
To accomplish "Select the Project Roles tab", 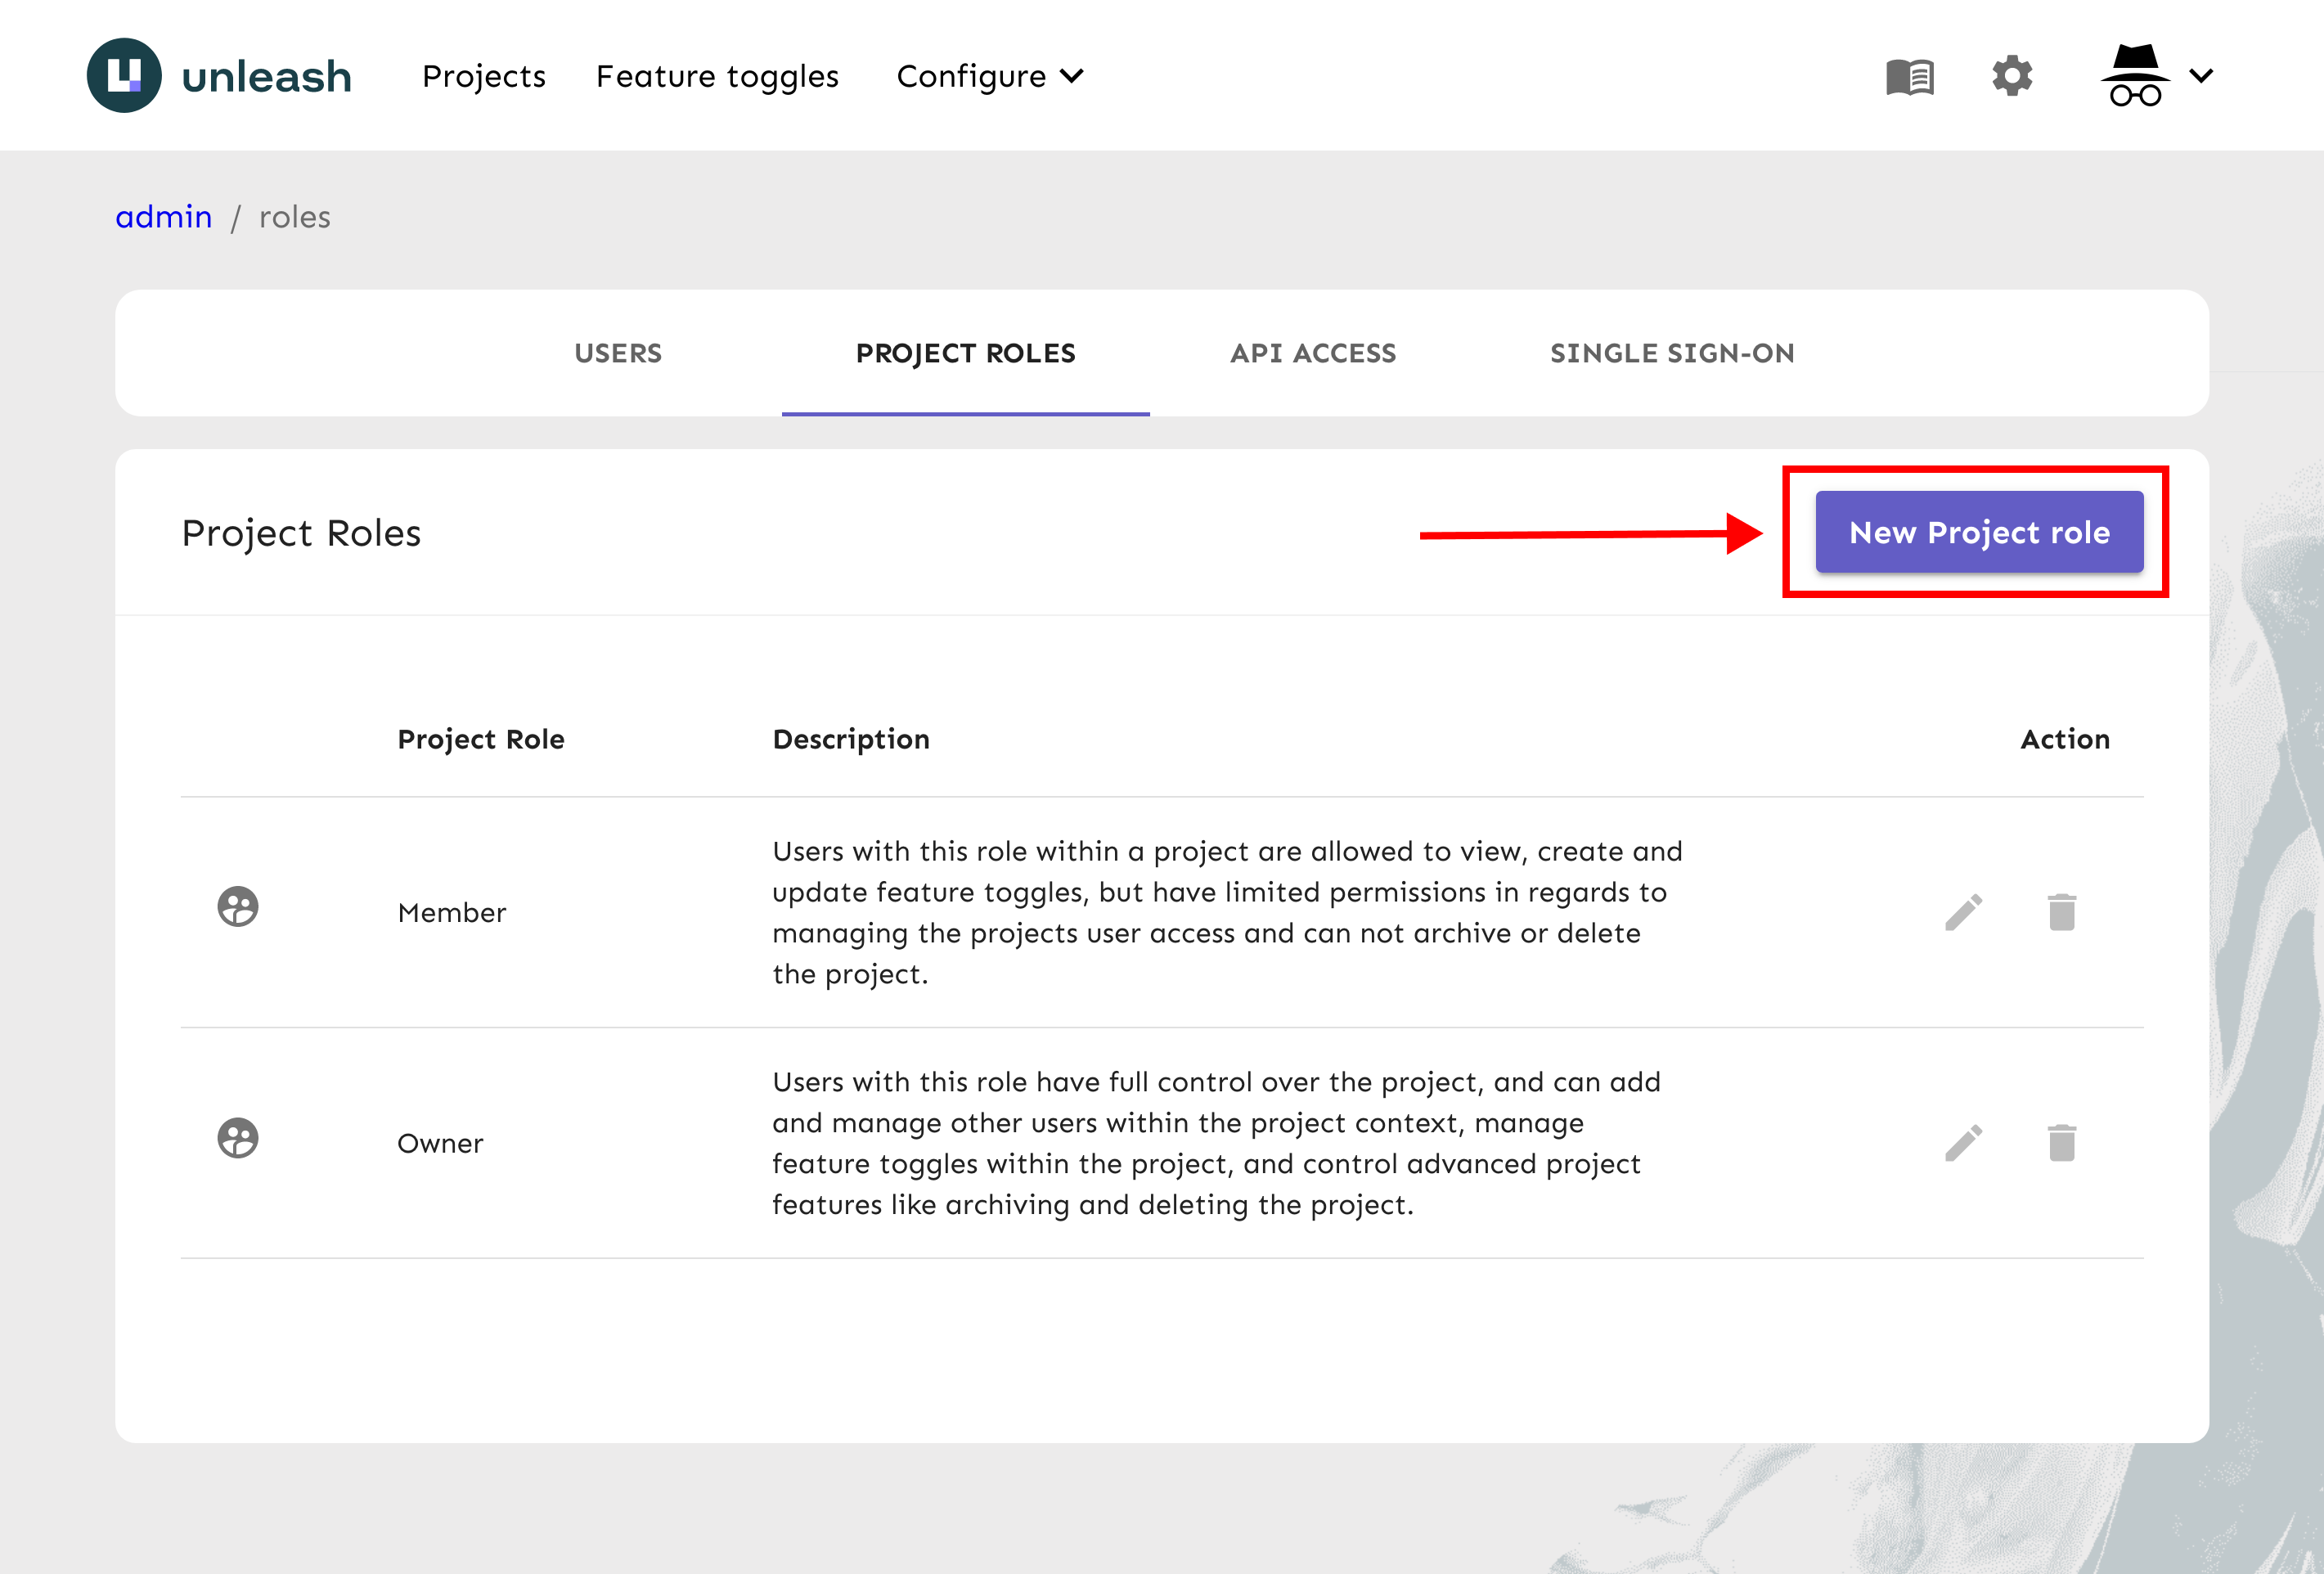I will point(965,353).
